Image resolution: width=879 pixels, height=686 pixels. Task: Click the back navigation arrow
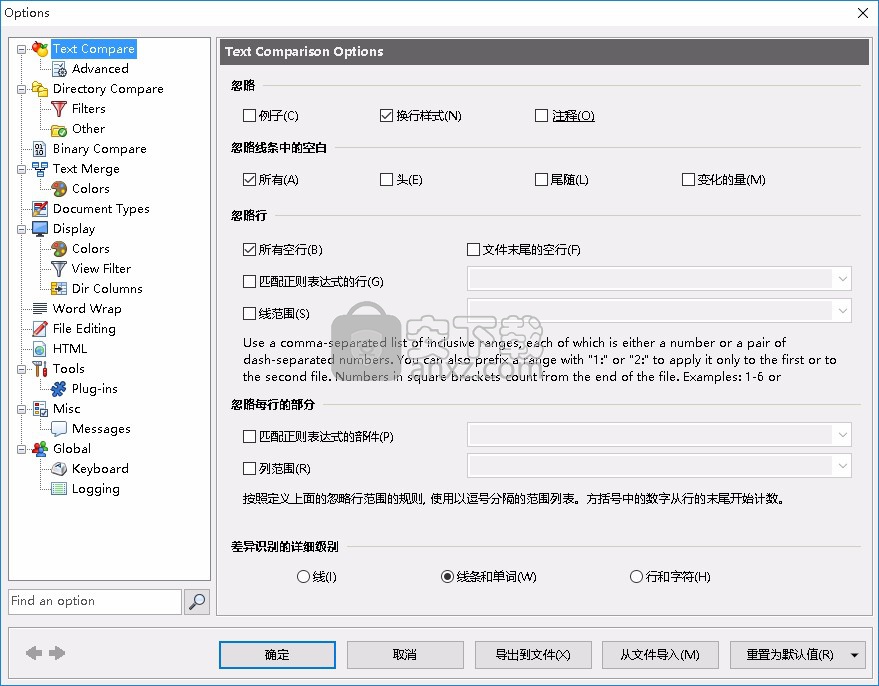pos(34,653)
